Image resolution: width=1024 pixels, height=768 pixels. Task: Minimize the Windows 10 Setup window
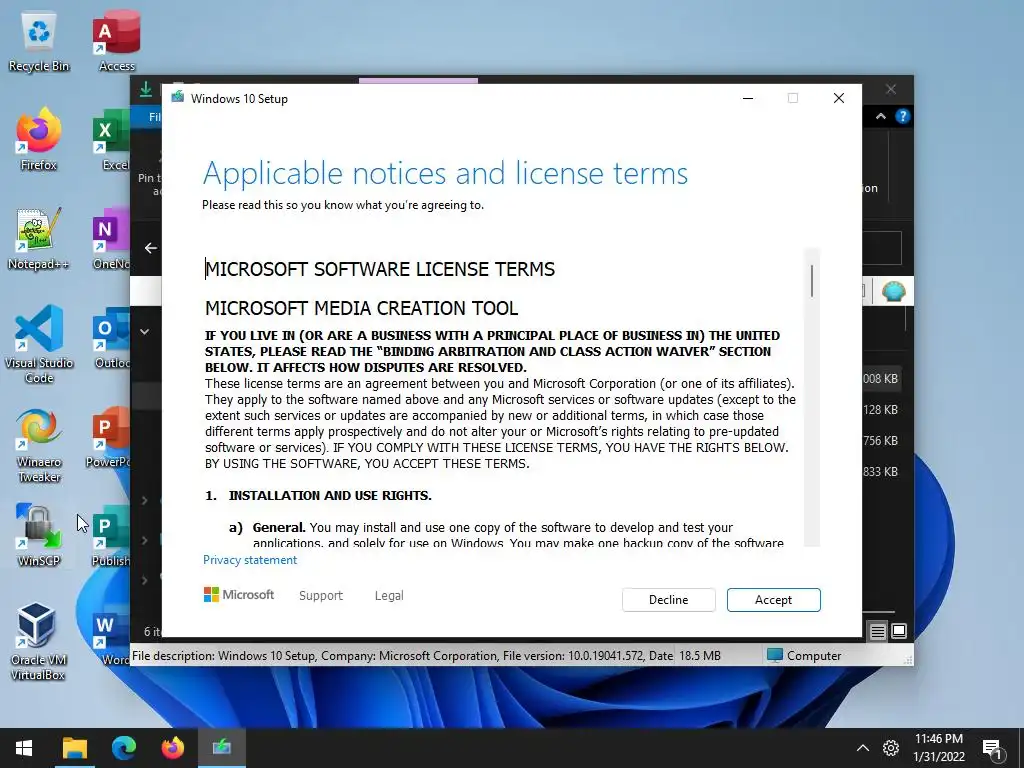pyautogui.click(x=748, y=98)
